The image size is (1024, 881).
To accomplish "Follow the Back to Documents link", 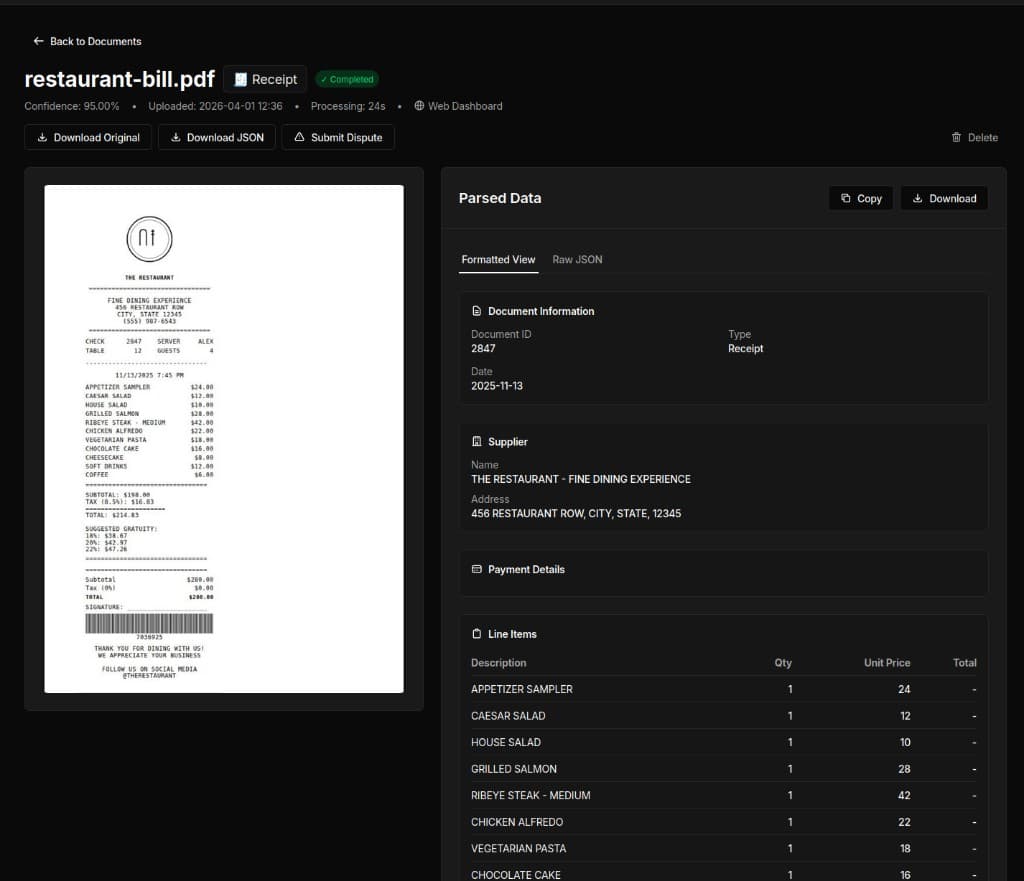I will coord(87,41).
